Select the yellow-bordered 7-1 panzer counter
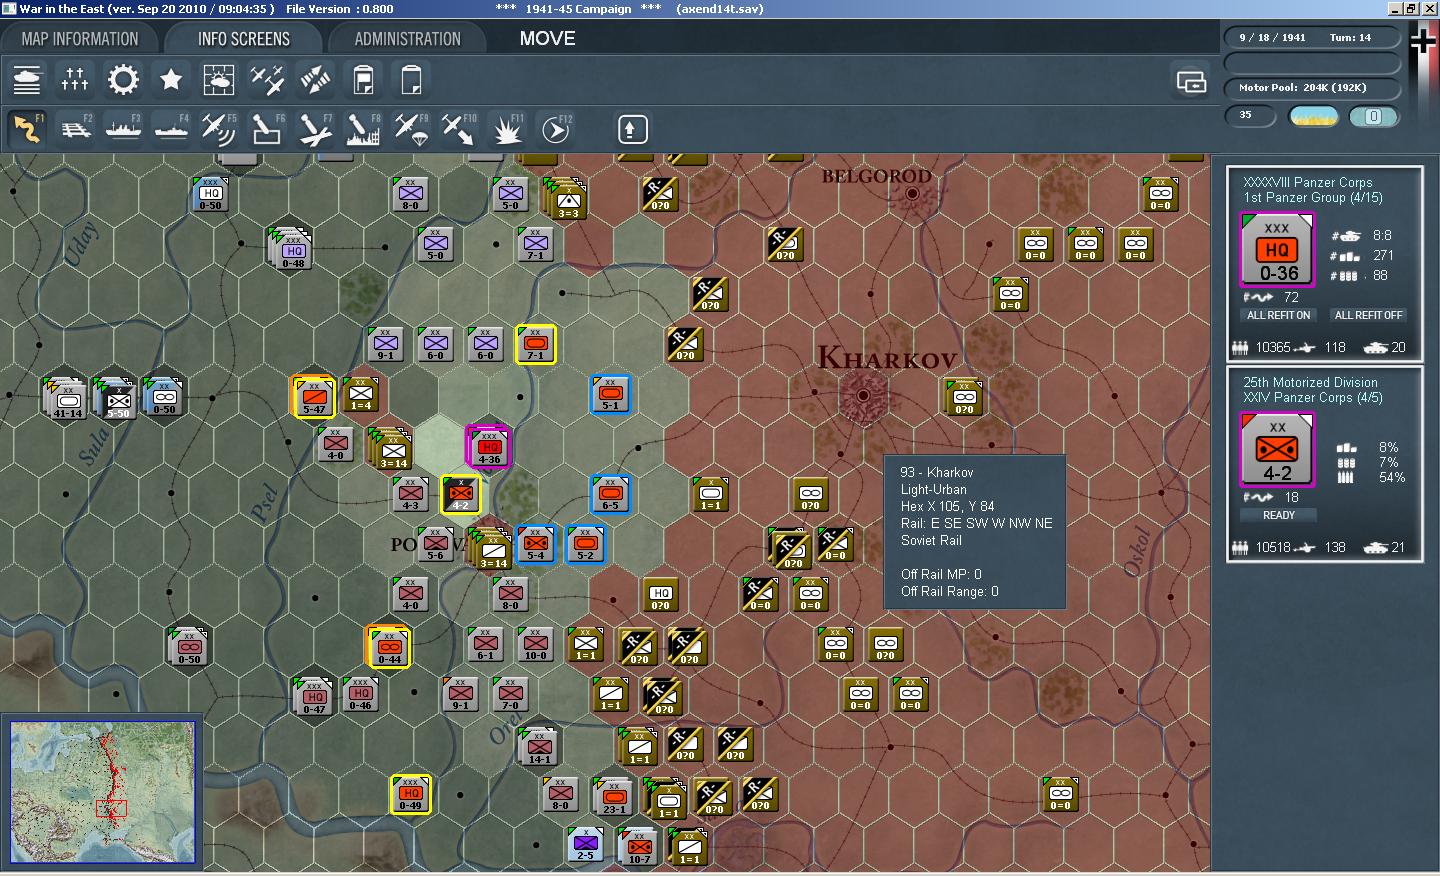The width and height of the screenshot is (1440, 876). click(535, 344)
